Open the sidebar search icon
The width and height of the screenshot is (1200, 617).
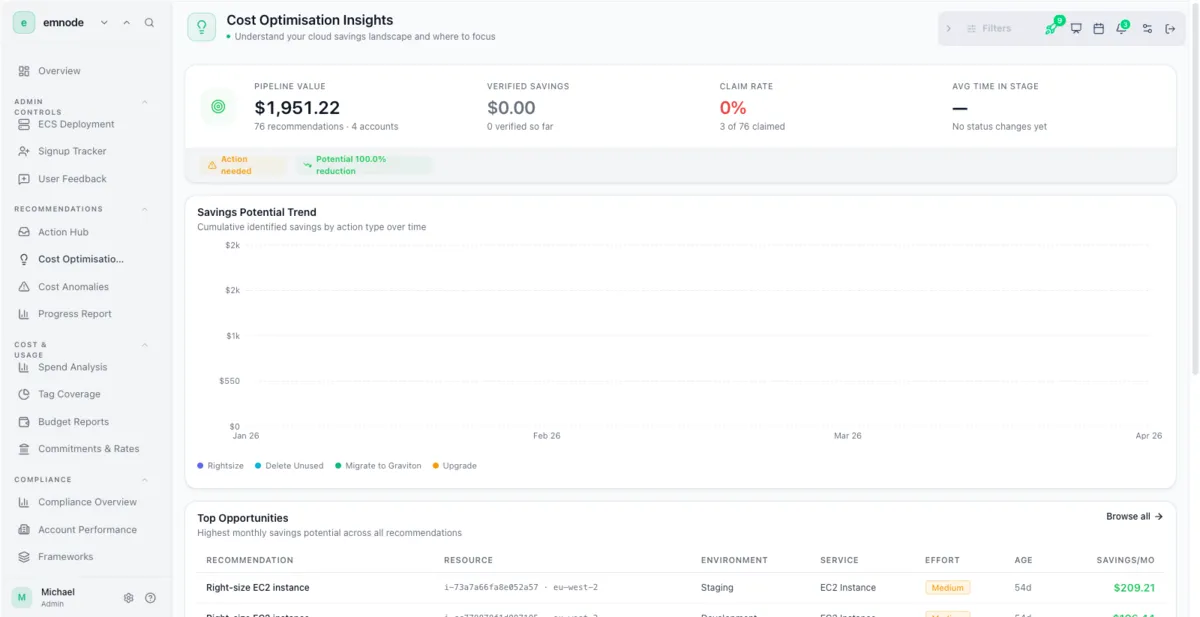coord(149,22)
